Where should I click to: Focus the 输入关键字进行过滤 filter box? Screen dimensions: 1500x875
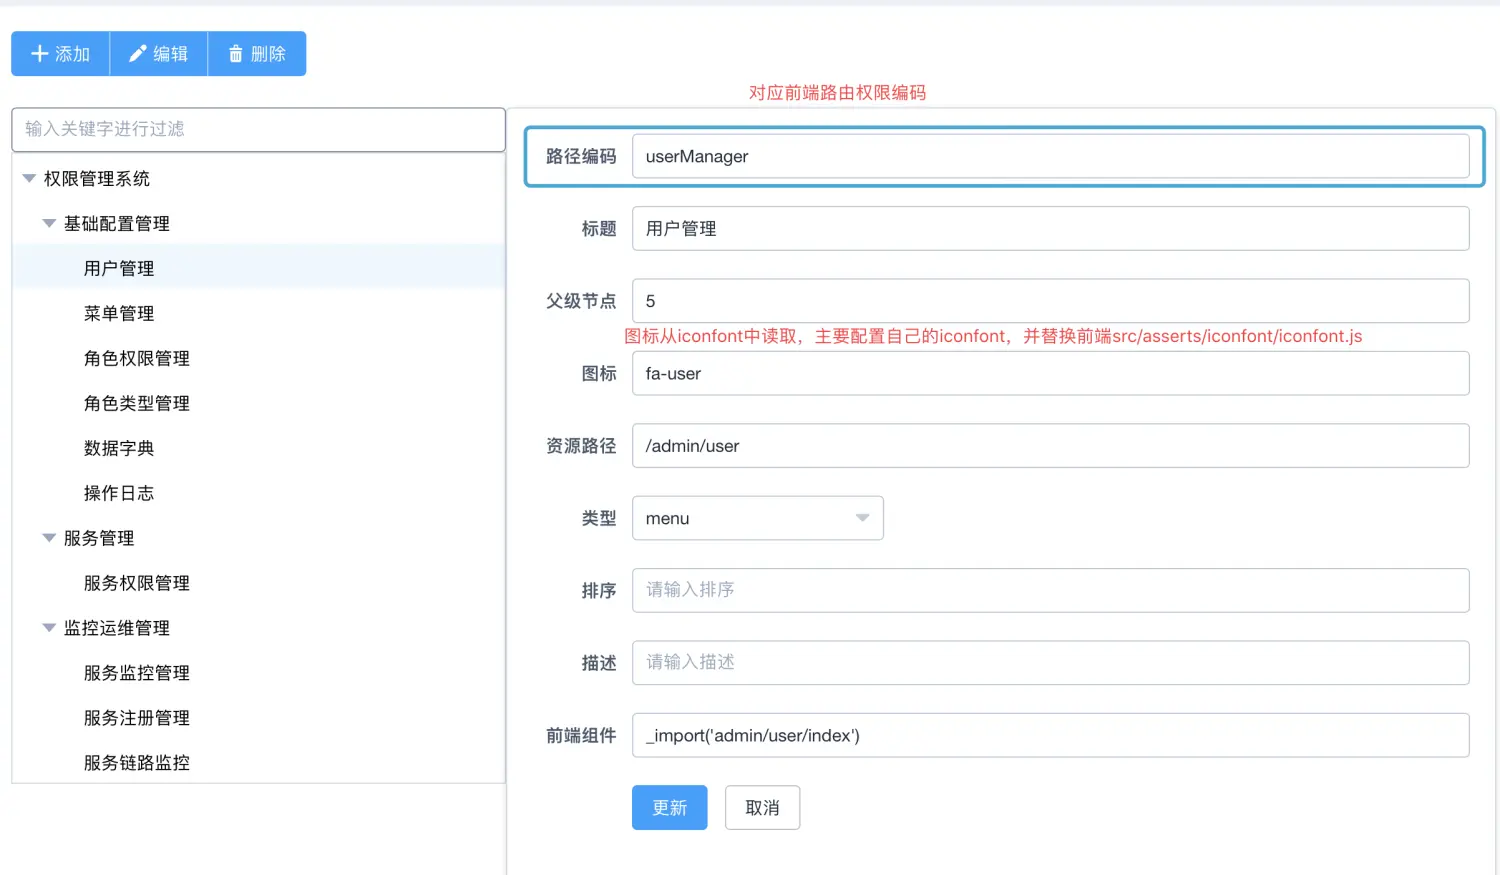click(258, 129)
